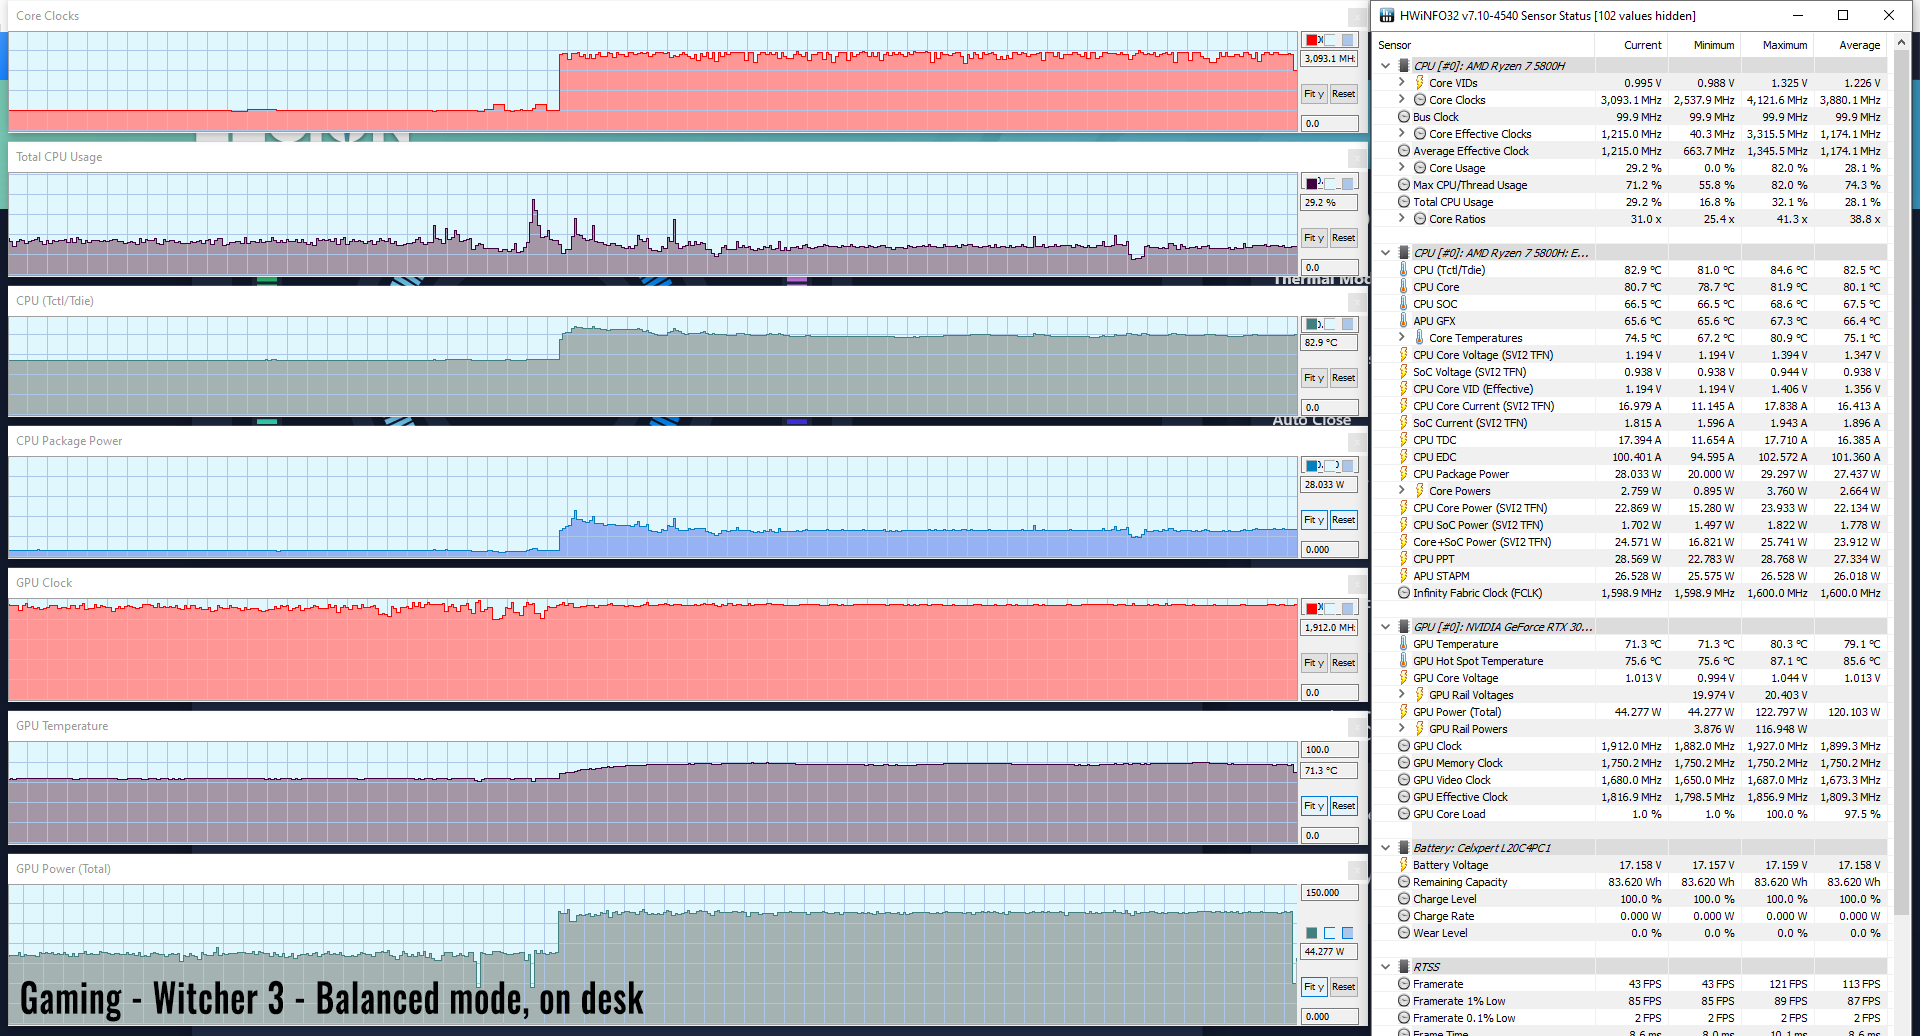
Task: Click the Maximum column header
Action: [1784, 45]
